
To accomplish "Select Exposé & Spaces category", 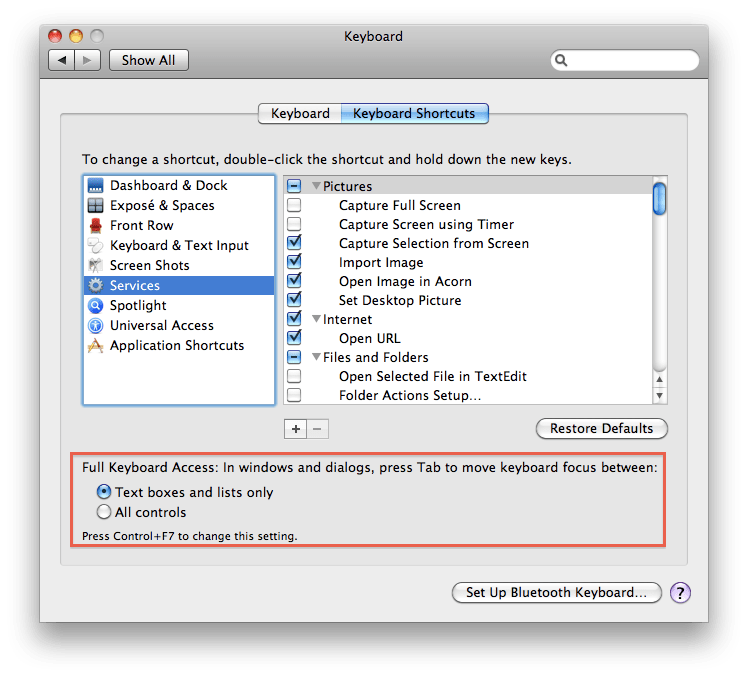I will (x=179, y=206).
